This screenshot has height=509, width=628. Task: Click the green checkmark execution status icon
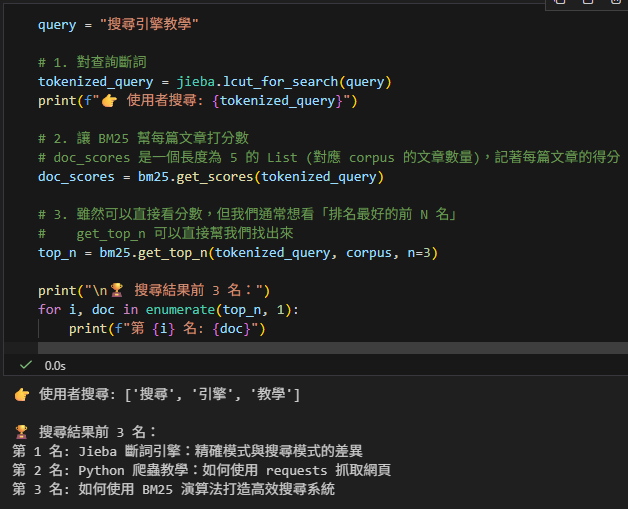pyautogui.click(x=26, y=365)
